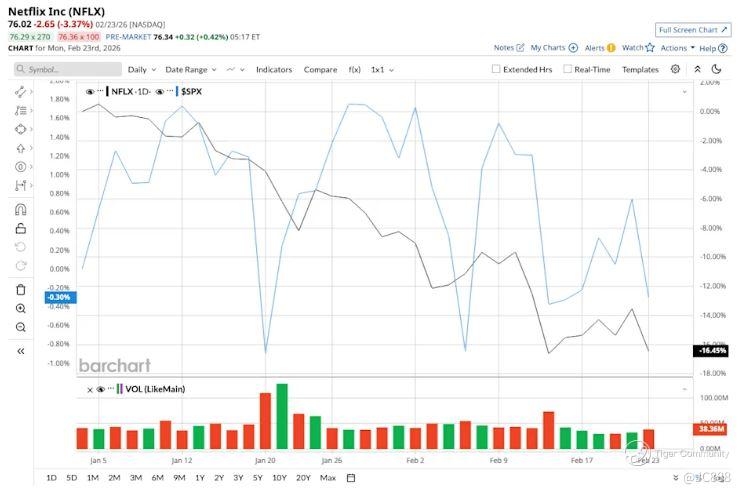Select the 10Y time range
This screenshot has height=494, width=744.
click(279, 478)
